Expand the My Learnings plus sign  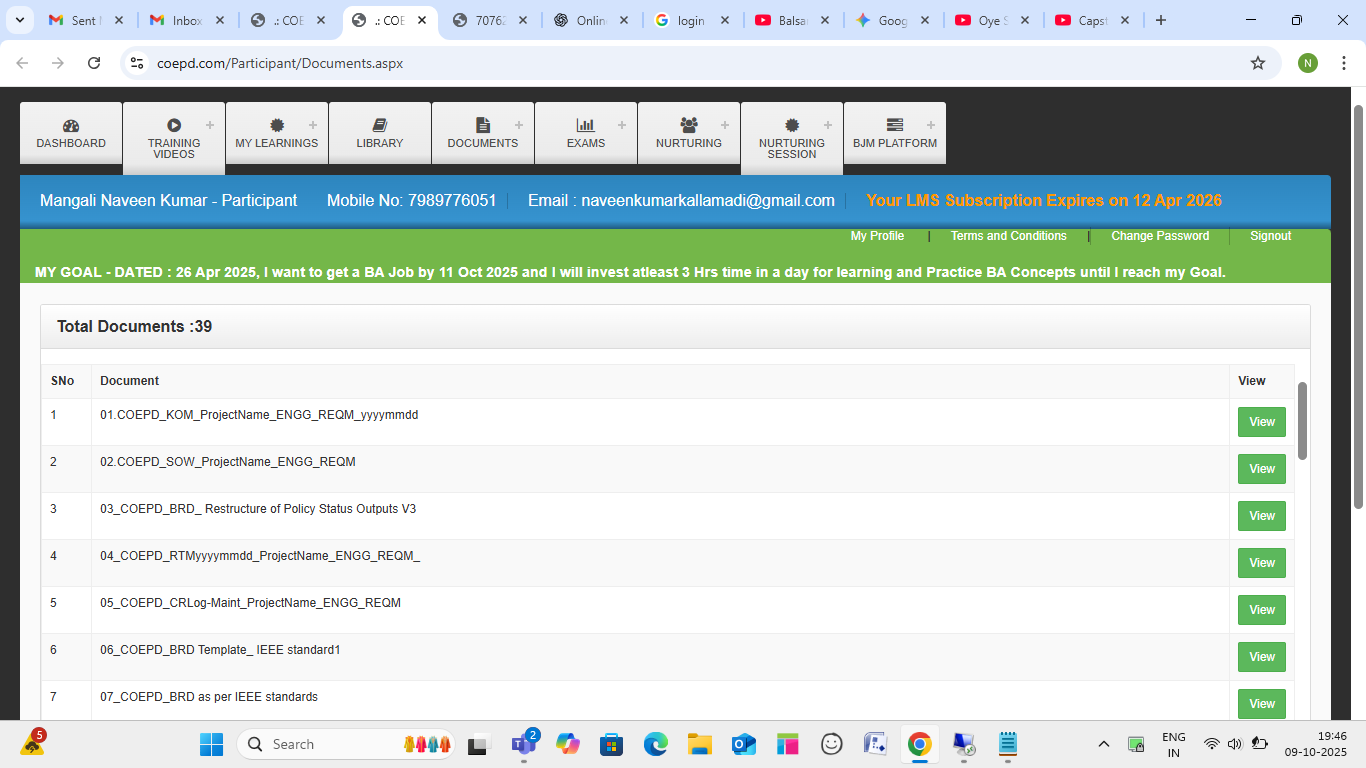coord(312,125)
